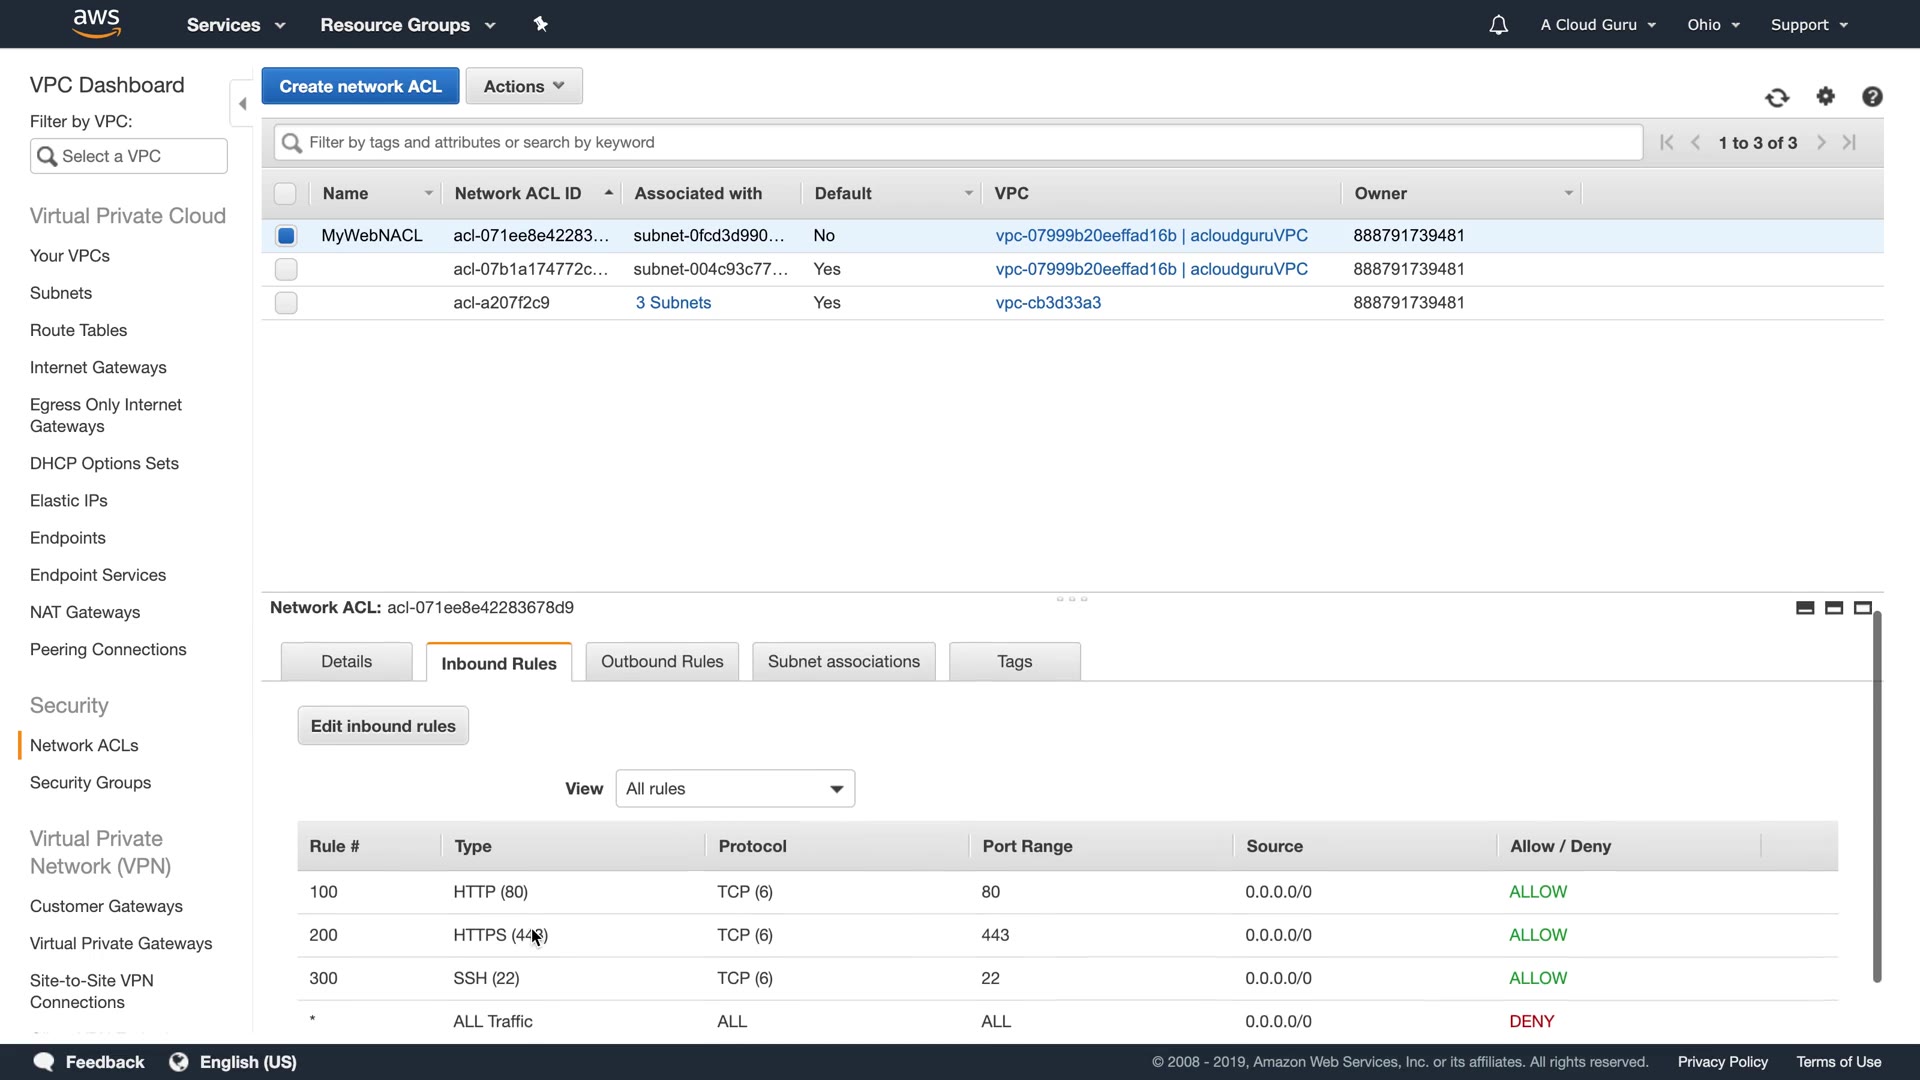The width and height of the screenshot is (1920, 1080).
Task: Click the help question mark icon
Action: click(x=1872, y=96)
